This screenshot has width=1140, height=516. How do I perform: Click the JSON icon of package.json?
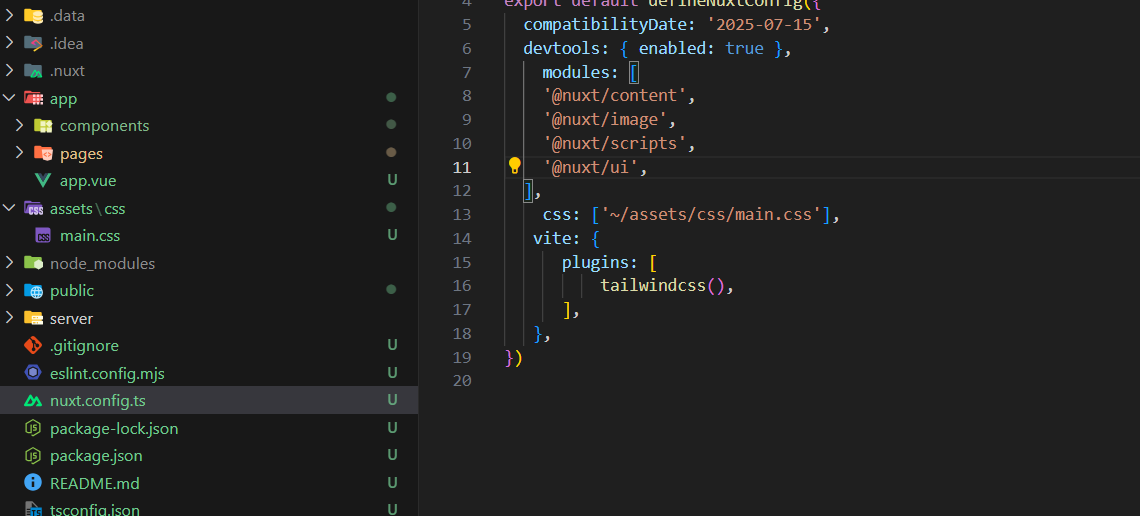click(x=33, y=456)
